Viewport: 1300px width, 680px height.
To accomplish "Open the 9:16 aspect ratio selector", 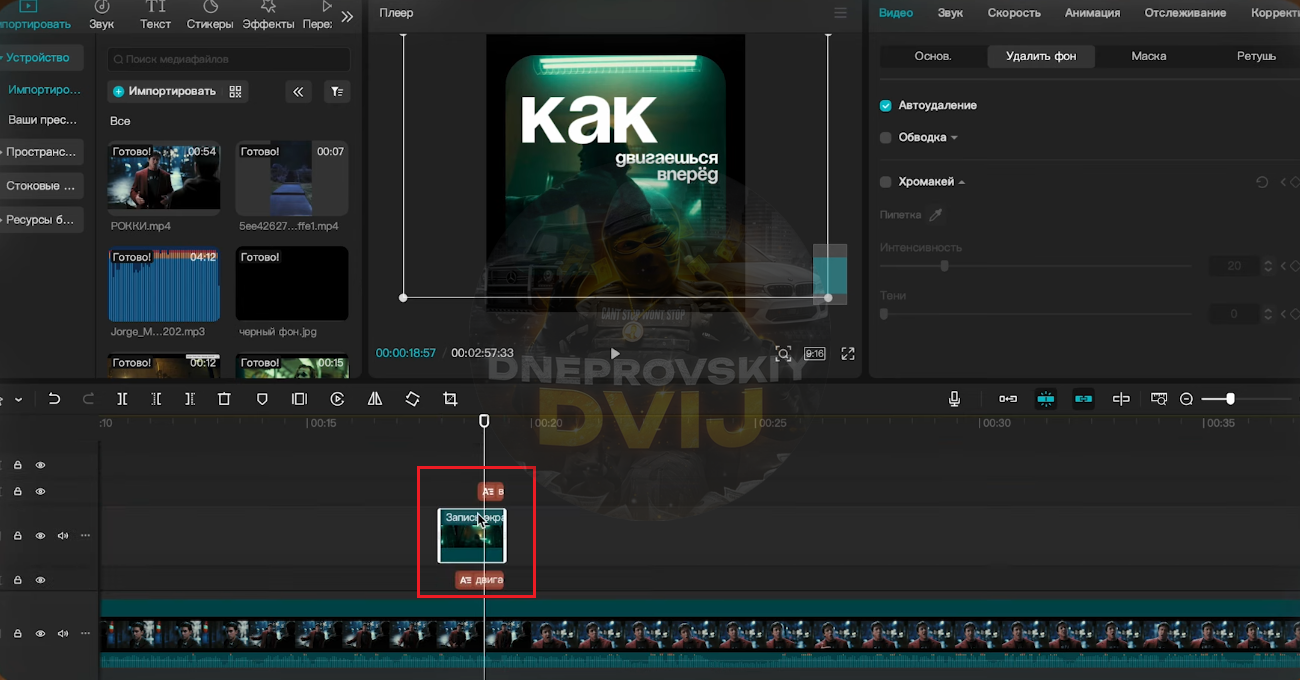I will pyautogui.click(x=815, y=353).
